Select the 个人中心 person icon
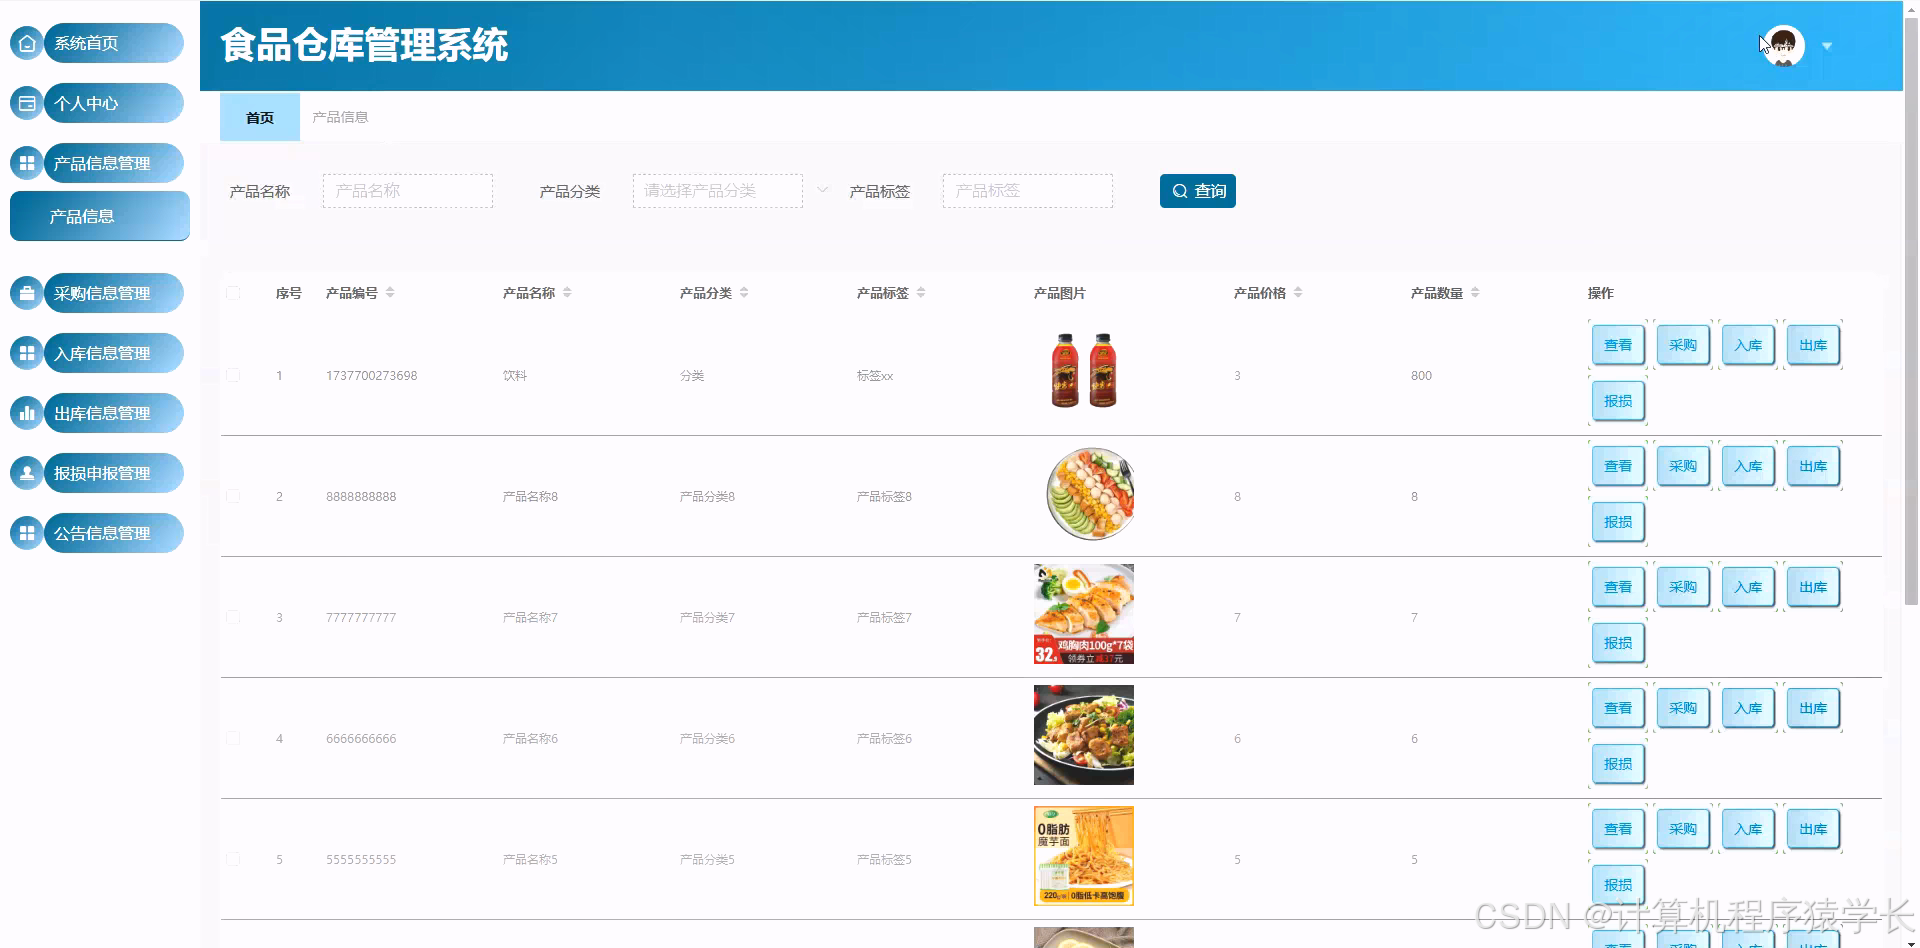This screenshot has height=948, width=1920. pyautogui.click(x=26, y=103)
